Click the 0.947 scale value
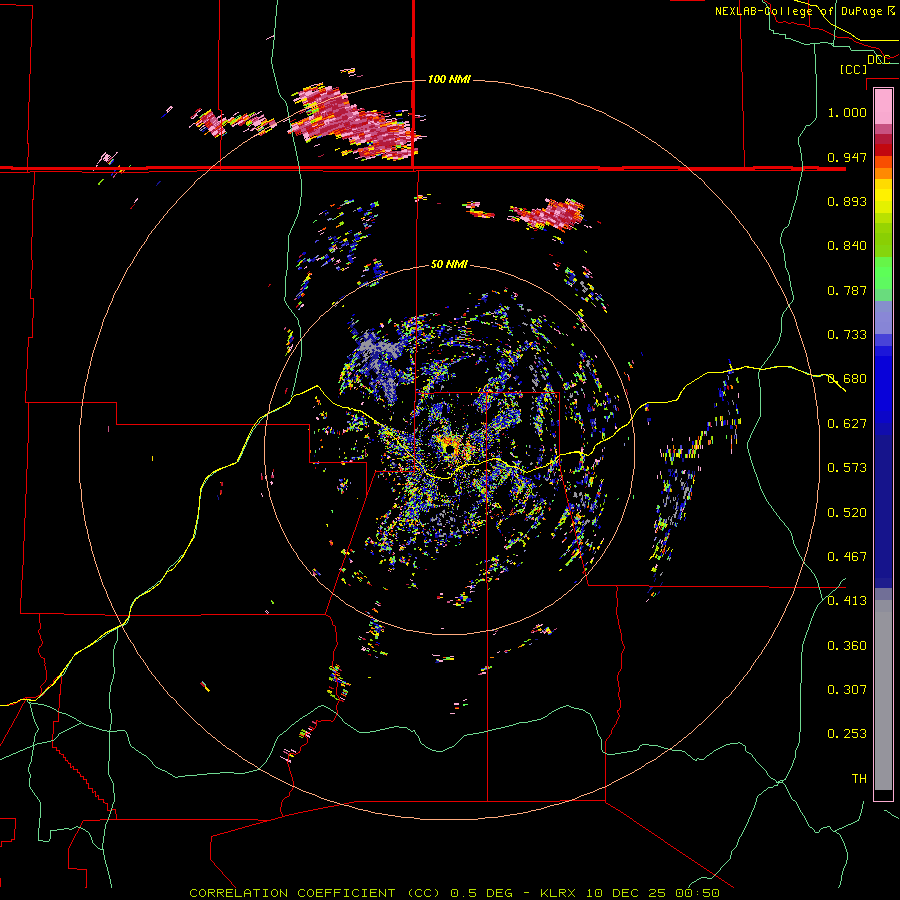Image resolution: width=900 pixels, height=900 pixels. [x=847, y=157]
